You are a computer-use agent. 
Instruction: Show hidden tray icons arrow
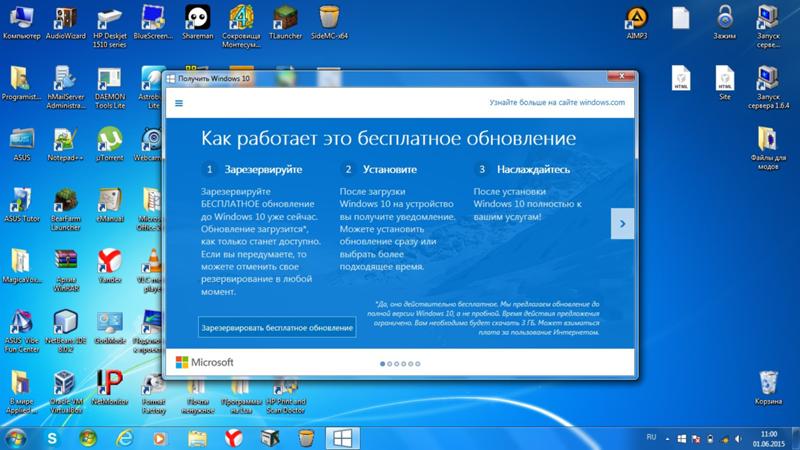click(667, 439)
